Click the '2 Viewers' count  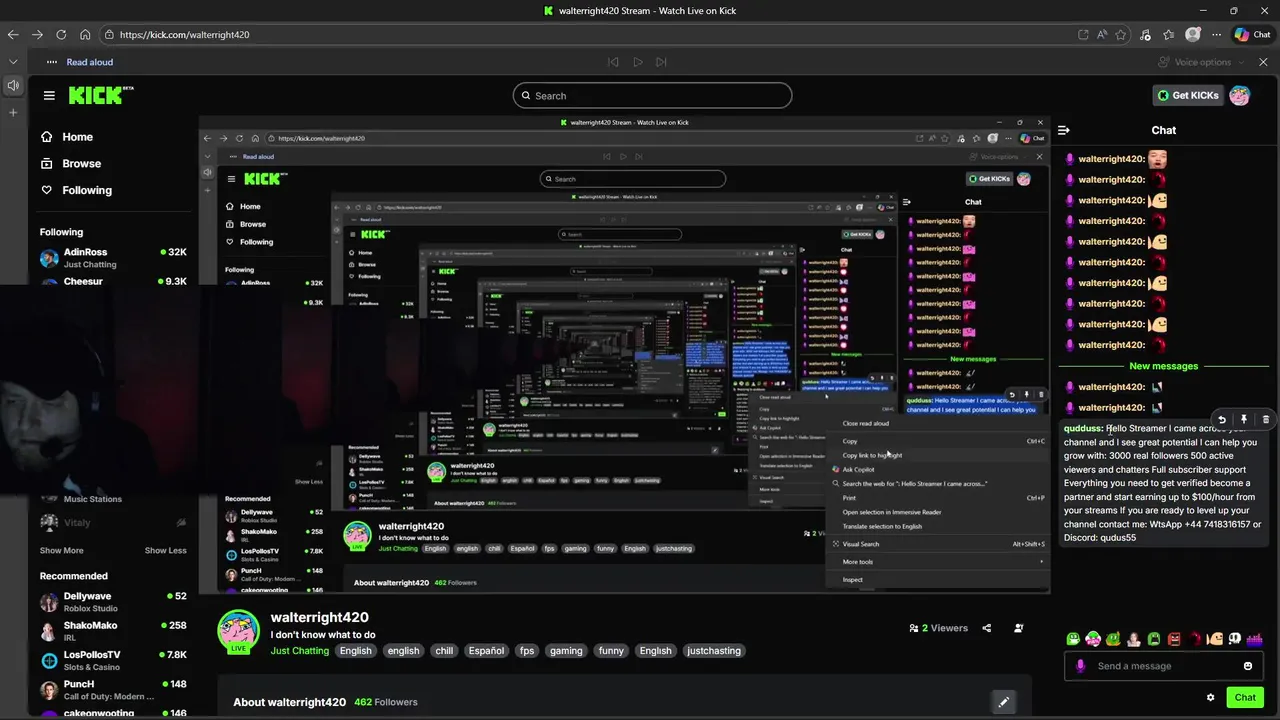939,628
